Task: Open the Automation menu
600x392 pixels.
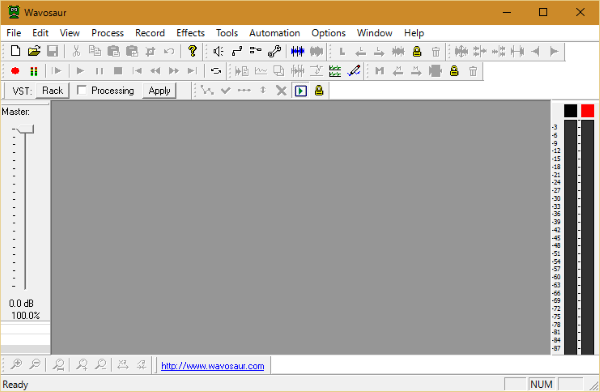Action: (x=275, y=33)
